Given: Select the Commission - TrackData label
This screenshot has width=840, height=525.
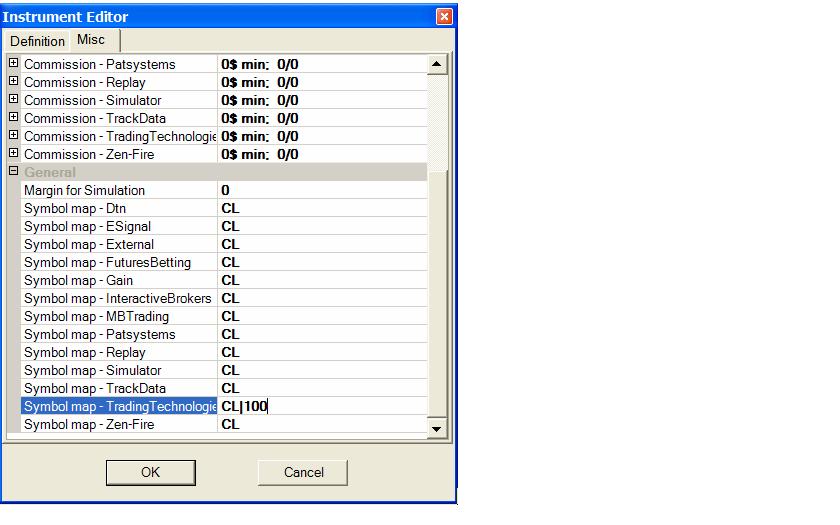Looking at the screenshot, I should pyautogui.click(x=95, y=118).
